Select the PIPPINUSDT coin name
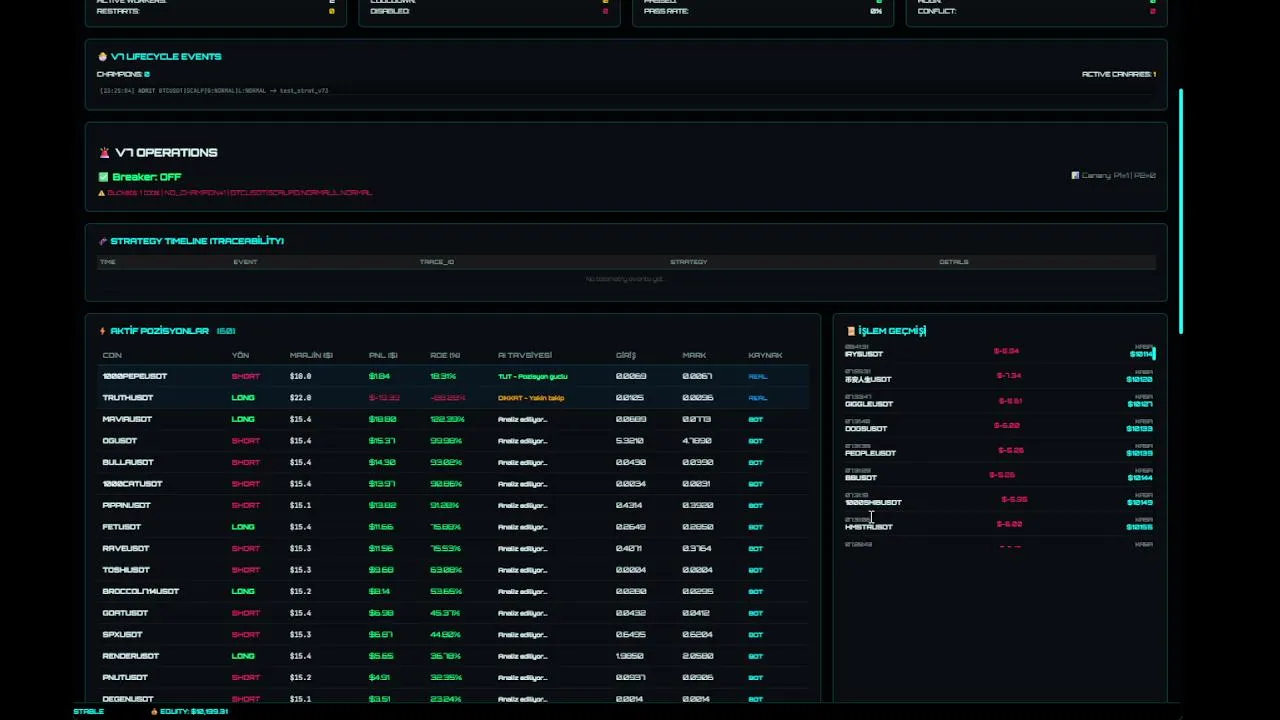The width and height of the screenshot is (1280, 720). [126, 505]
